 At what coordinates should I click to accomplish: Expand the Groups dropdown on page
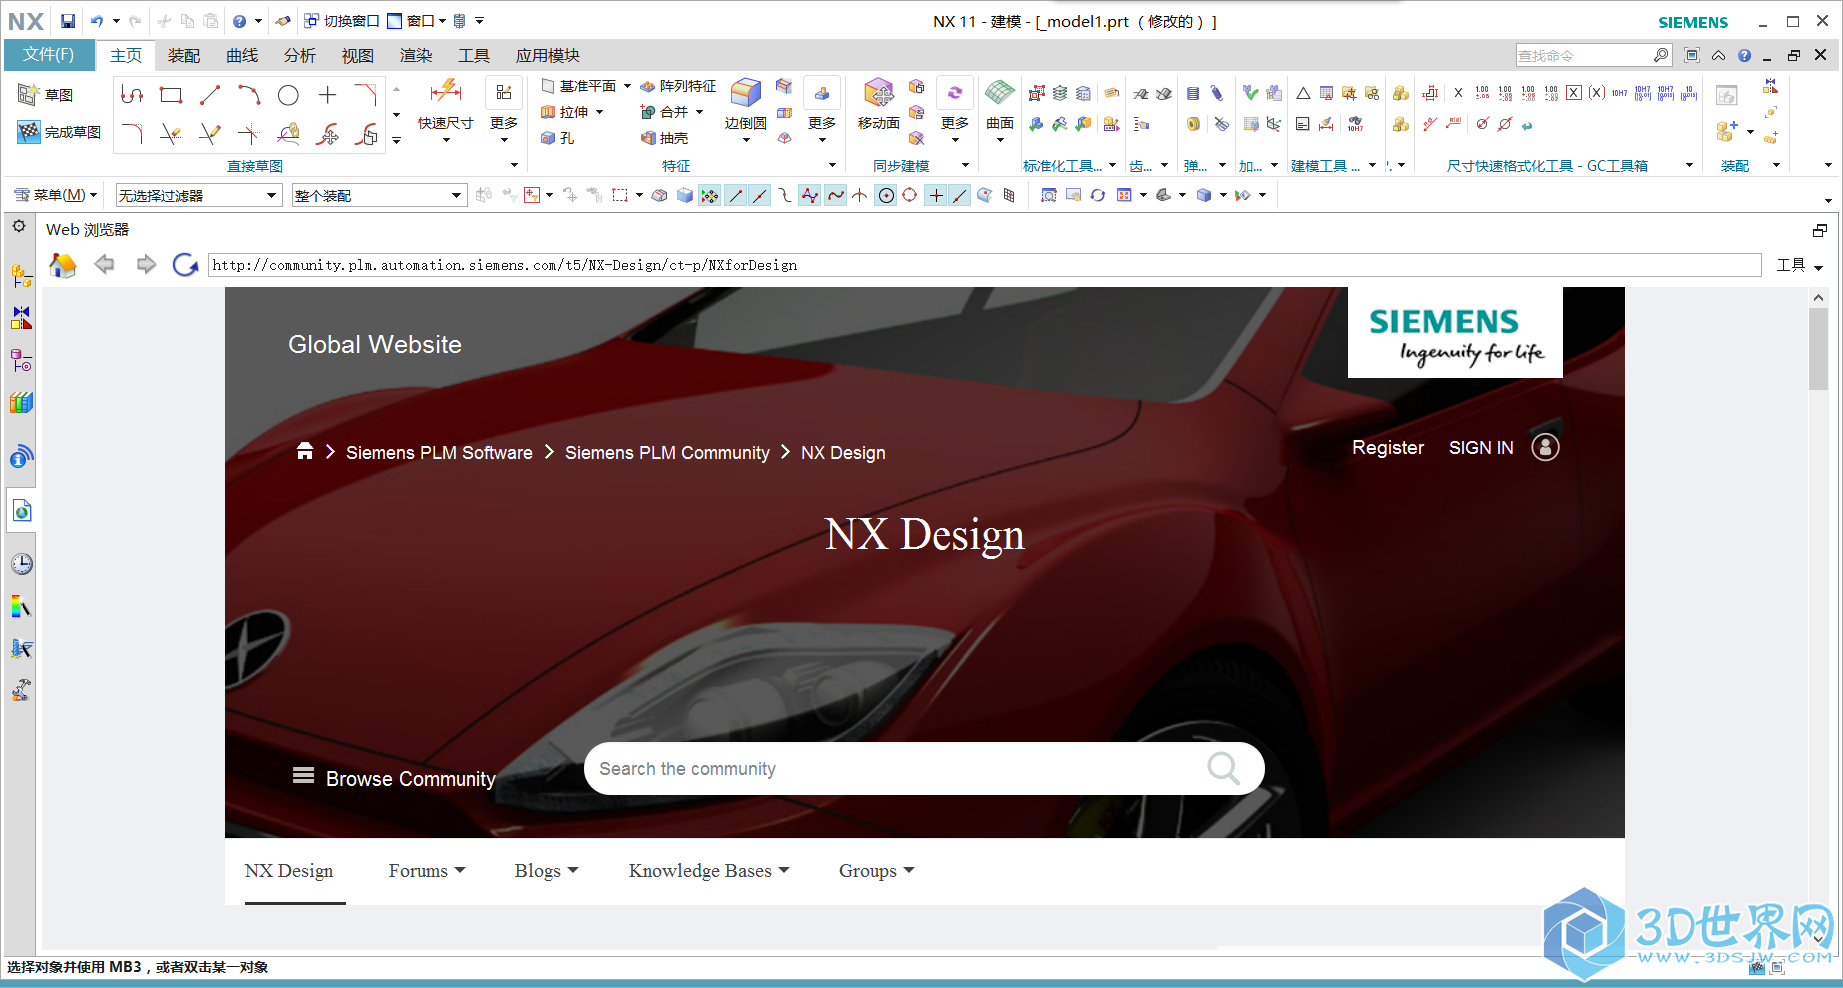[x=877, y=871]
